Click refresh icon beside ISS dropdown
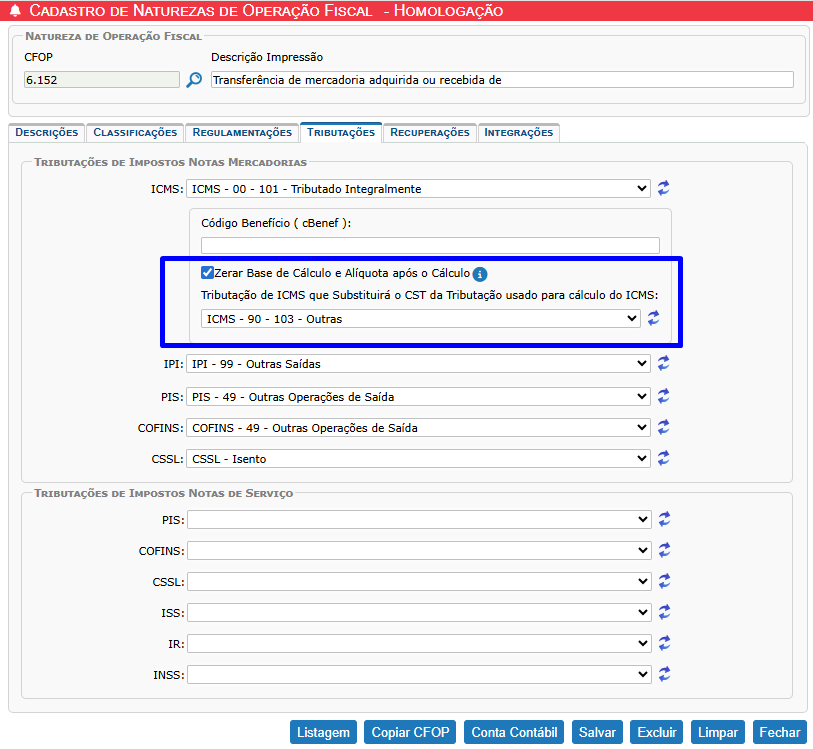This screenshot has width=813, height=749. pos(664,612)
